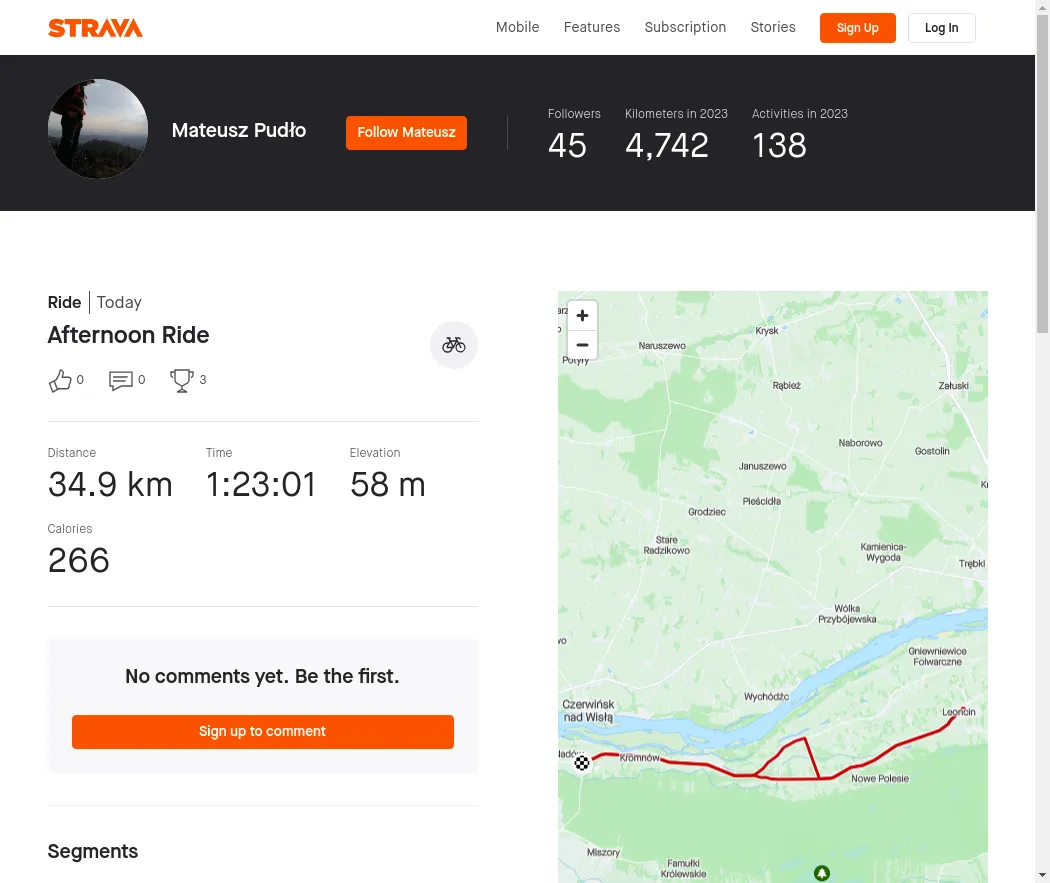Click the Strava logo

click(95, 28)
